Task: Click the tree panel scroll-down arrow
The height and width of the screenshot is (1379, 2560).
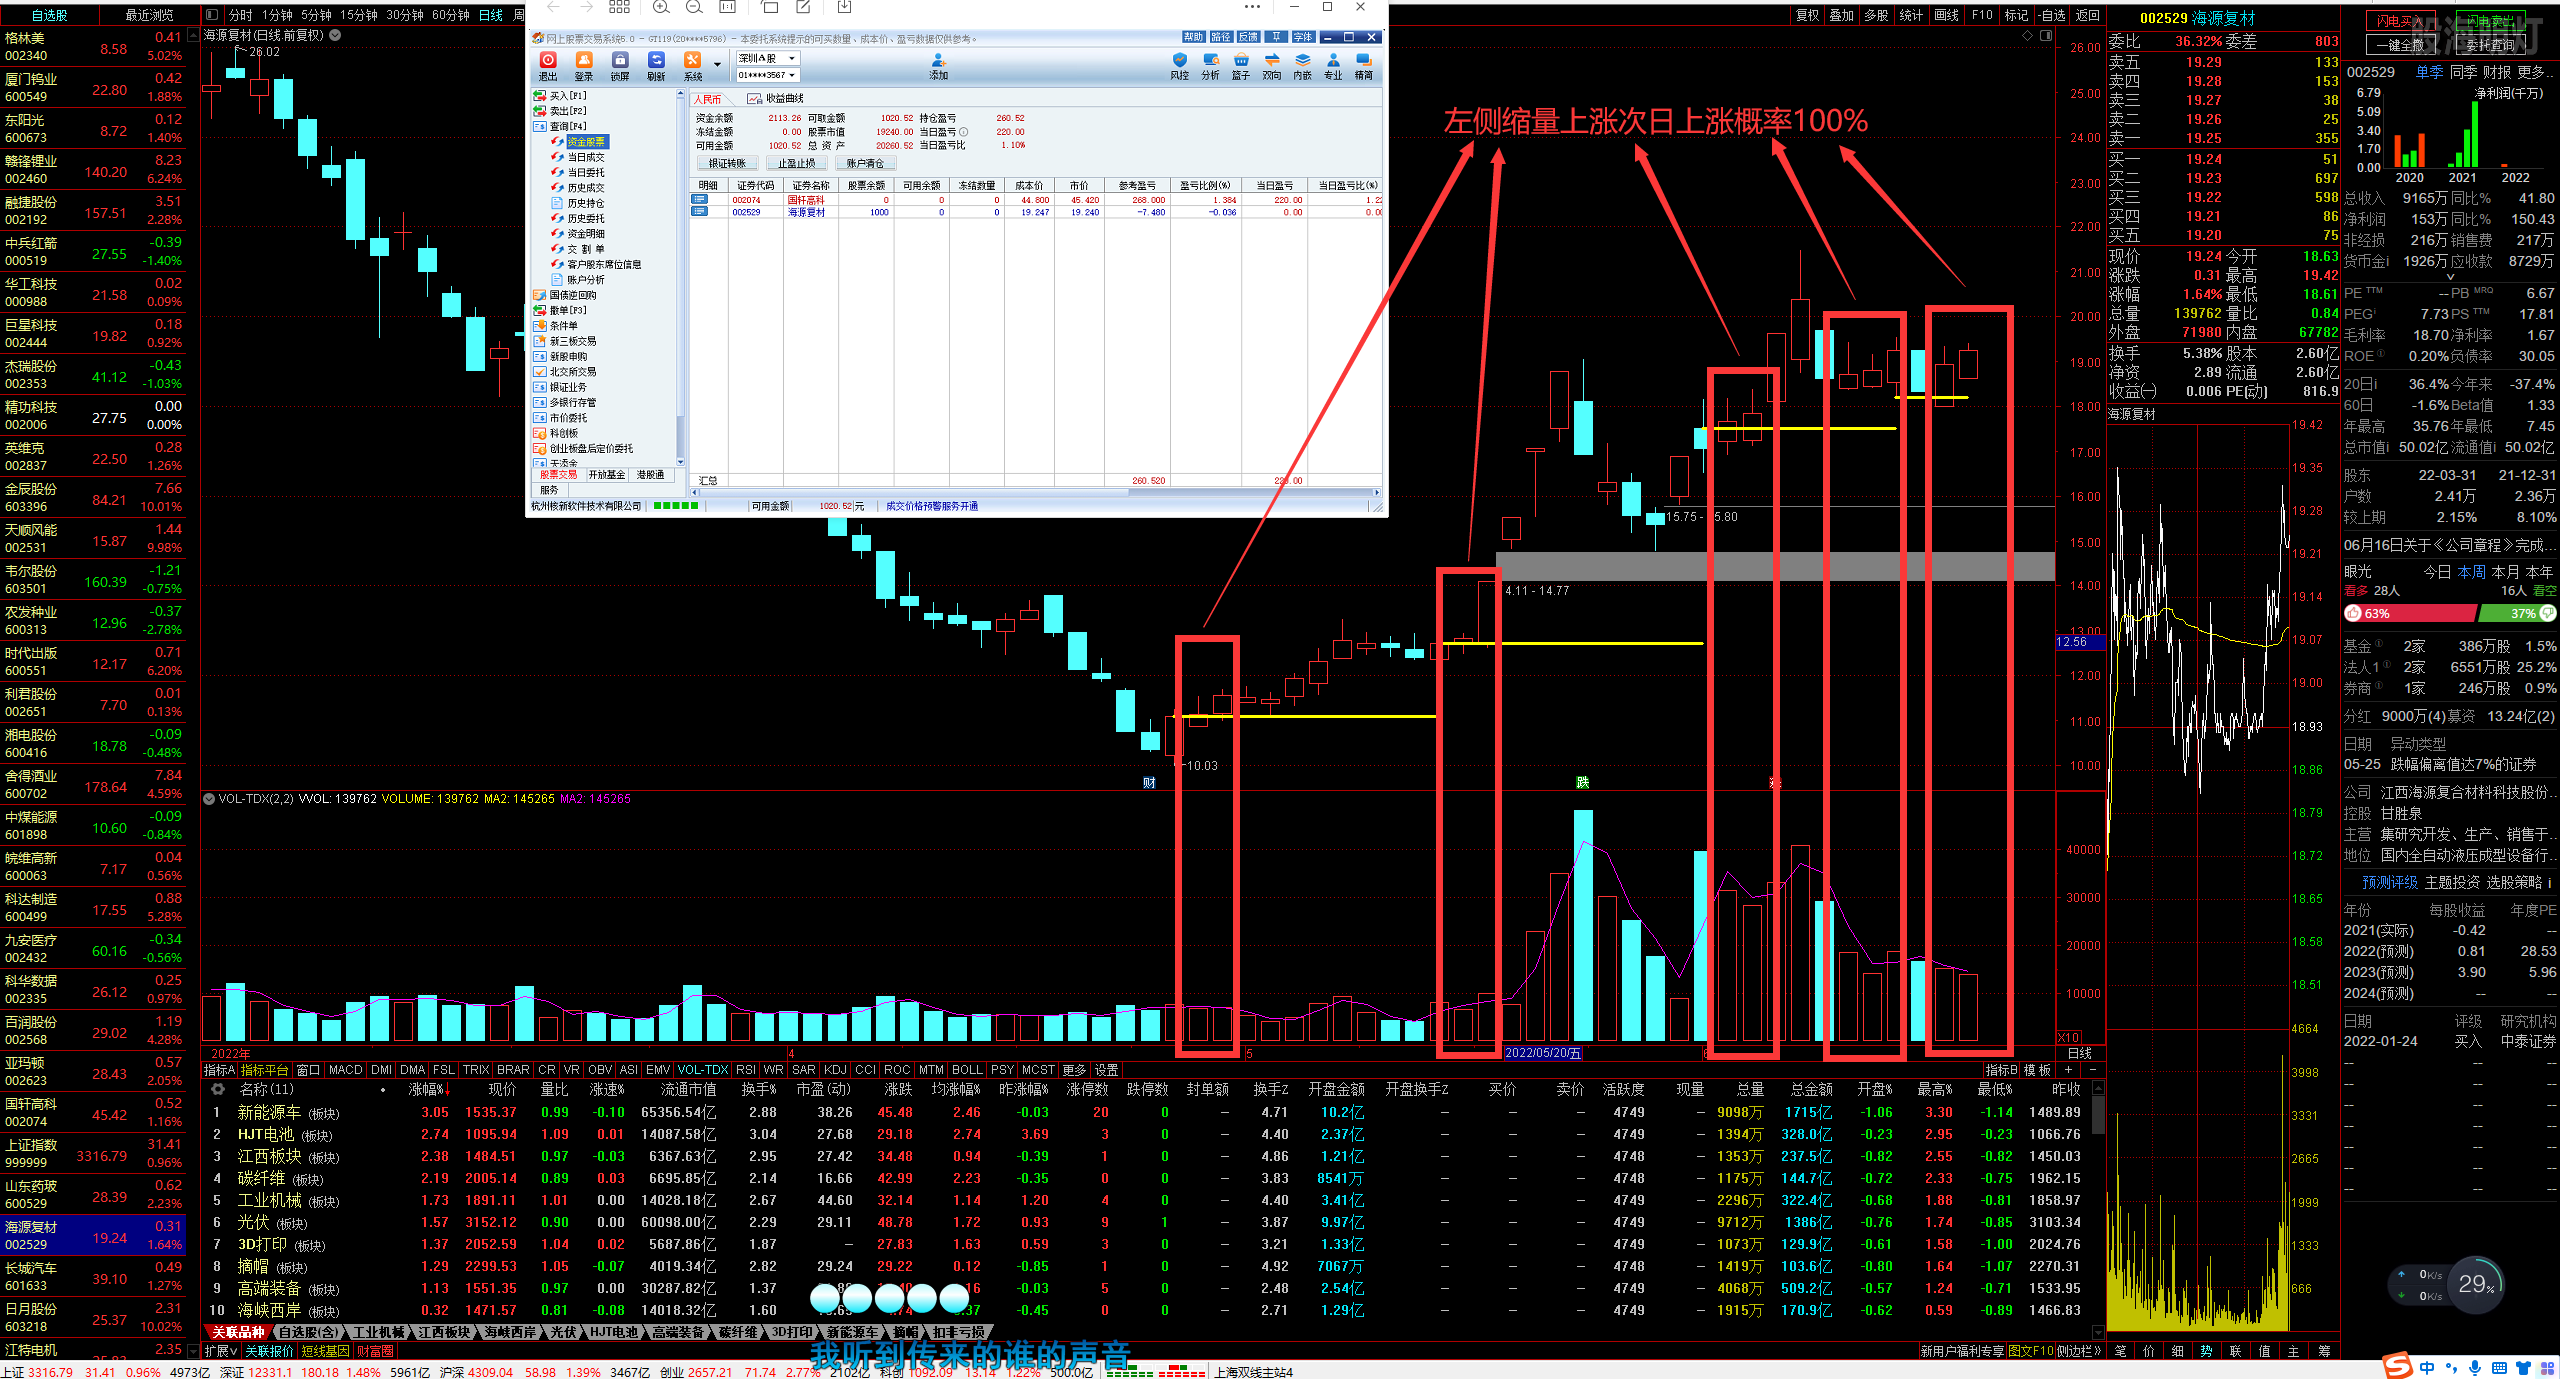Action: [x=680, y=462]
